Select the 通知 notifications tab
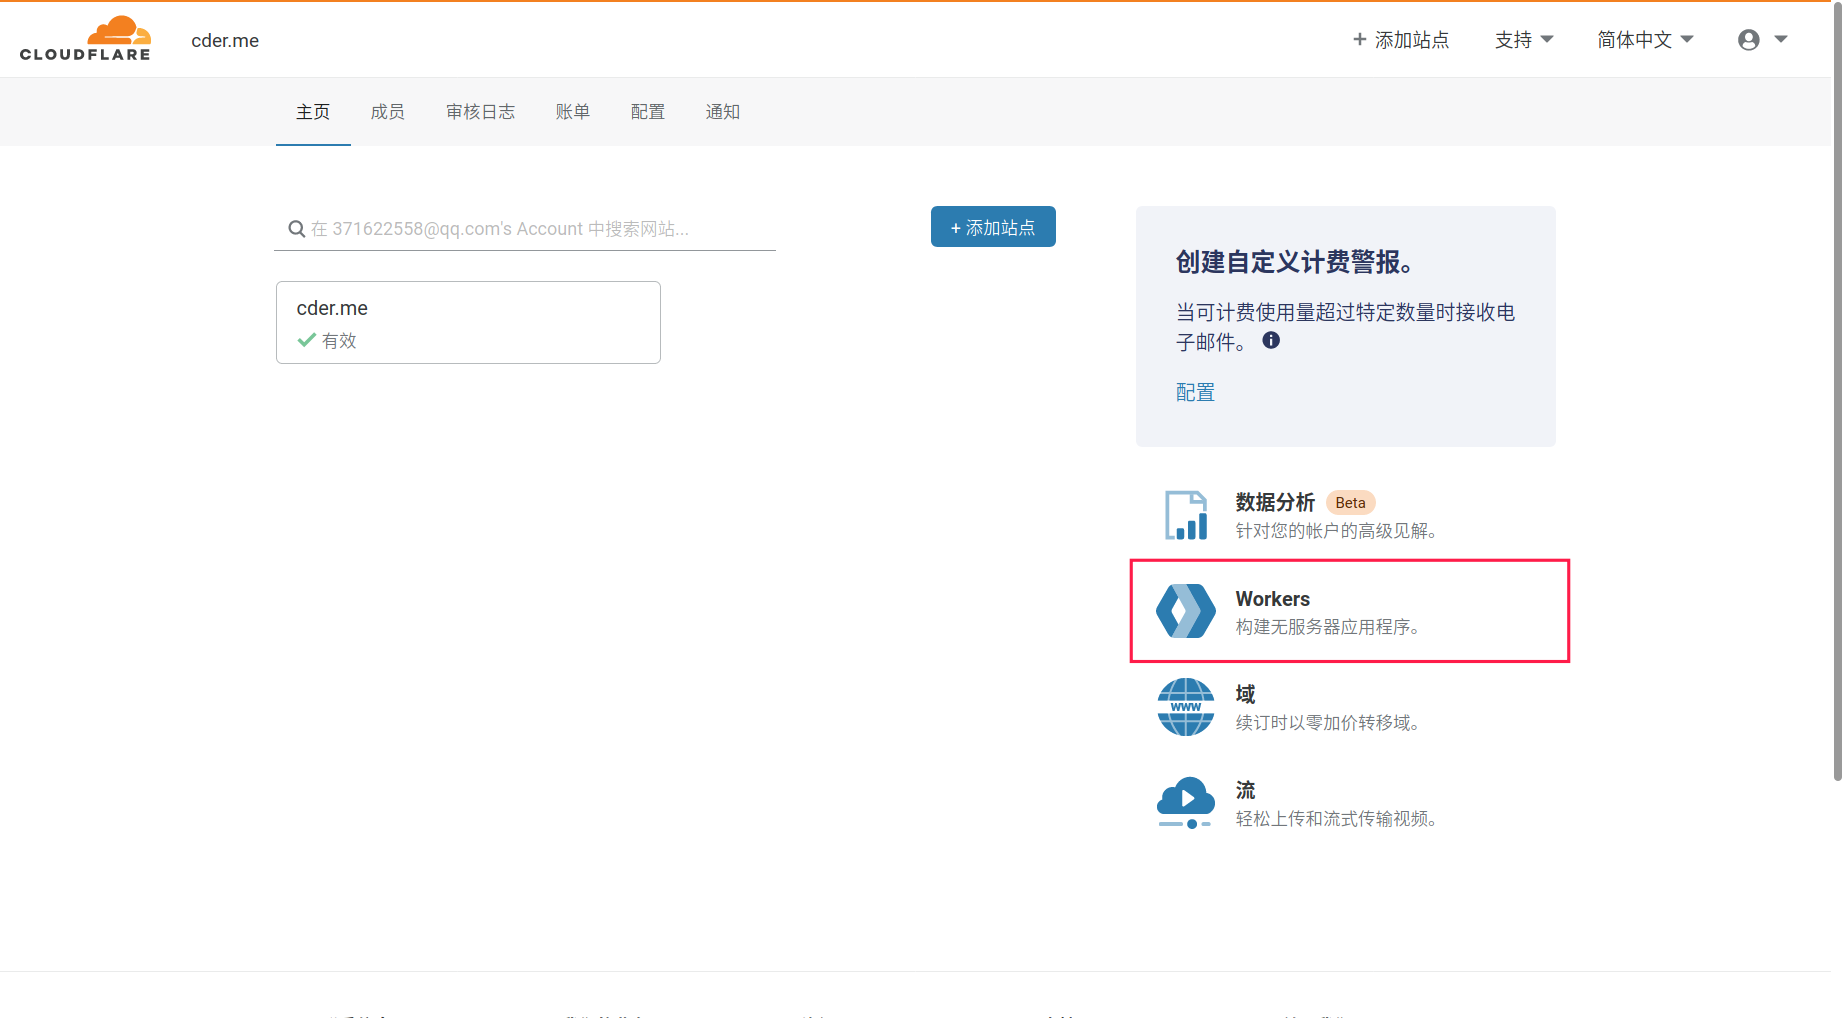Screen dimensions: 1845x1018 pyautogui.click(x=723, y=112)
